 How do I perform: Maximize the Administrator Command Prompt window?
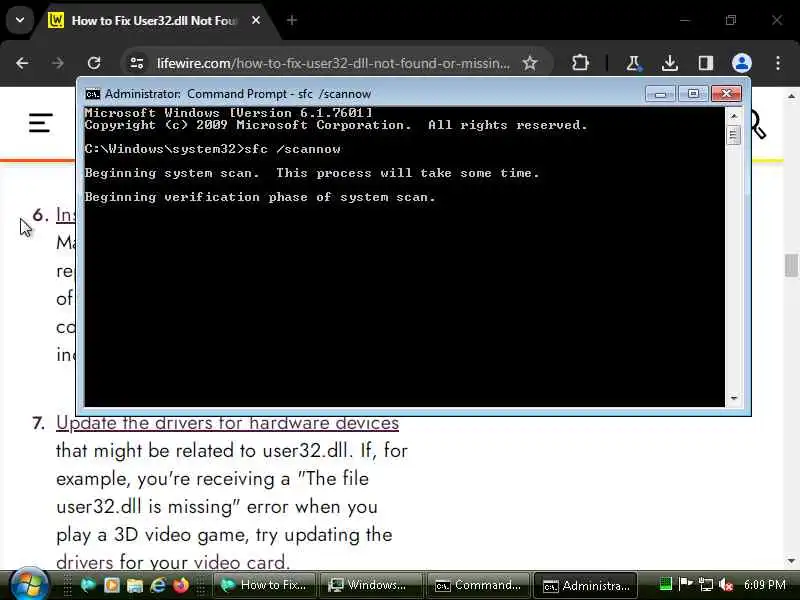pyautogui.click(x=693, y=94)
